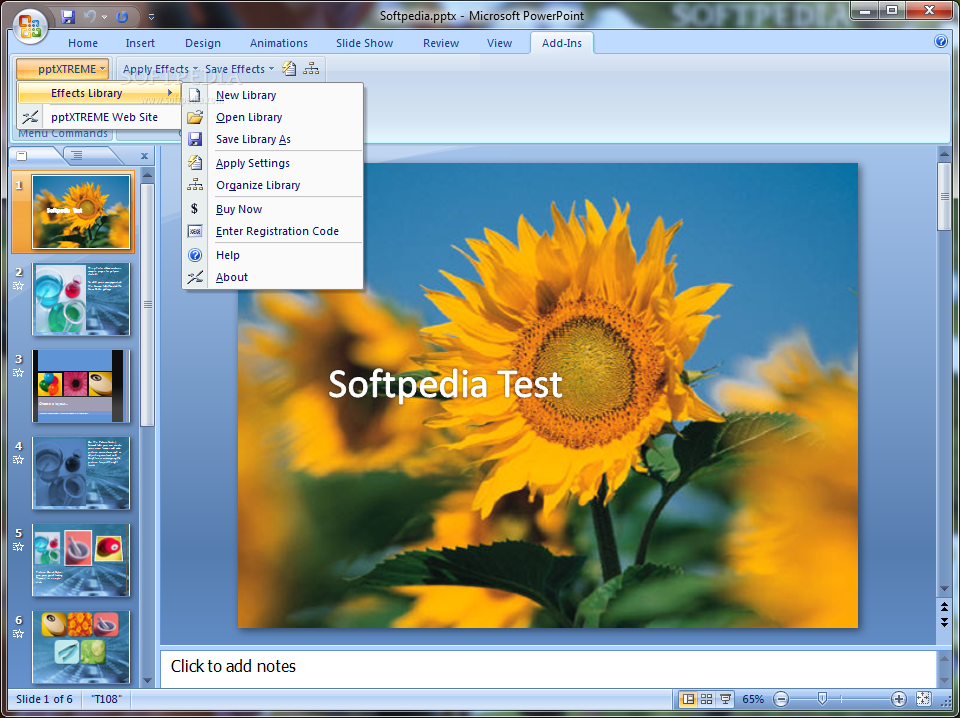Switch to Outline tab in slide pane
Screen dimensions: 960x718
coord(77,155)
